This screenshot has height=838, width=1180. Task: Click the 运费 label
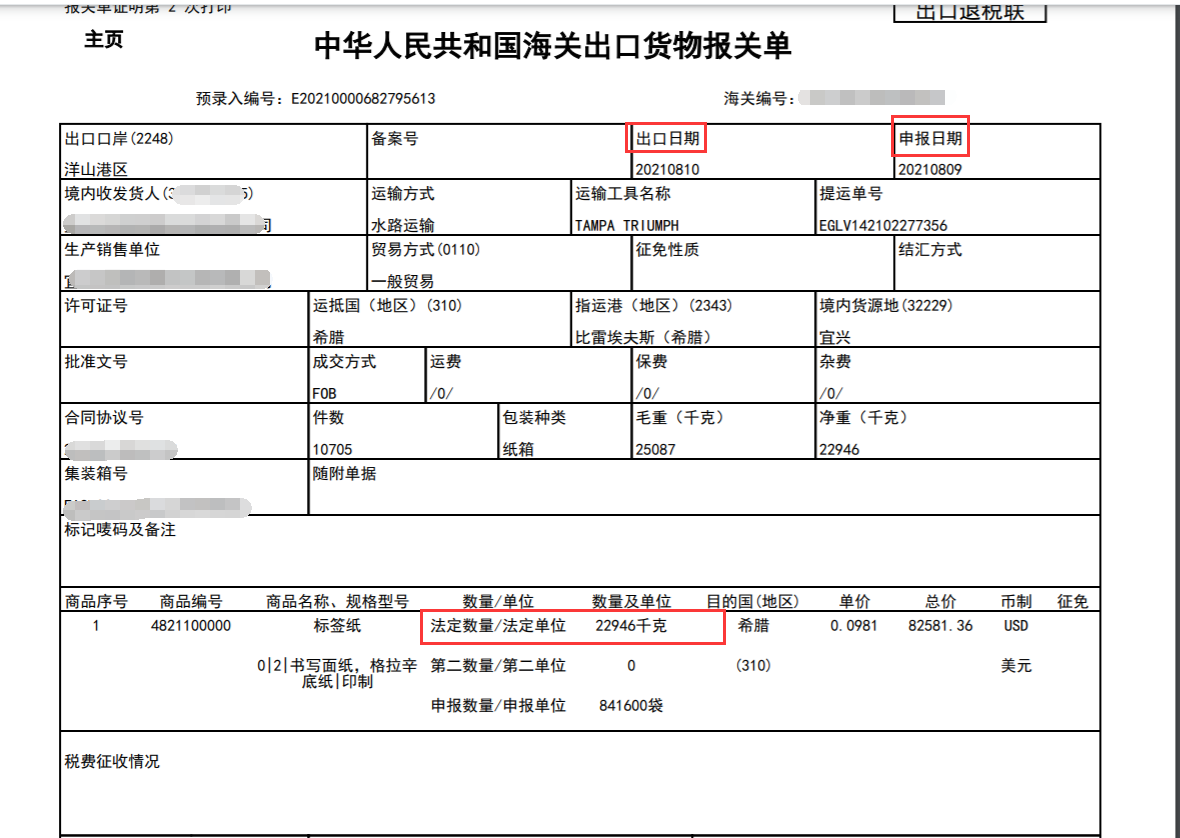pyautogui.click(x=445, y=362)
